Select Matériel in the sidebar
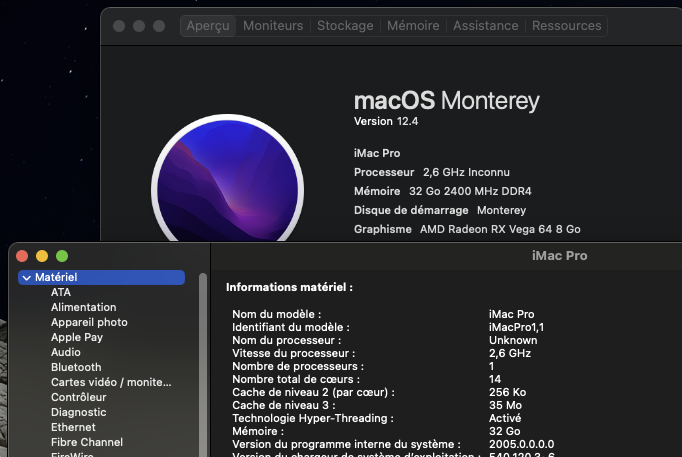 tap(101, 277)
